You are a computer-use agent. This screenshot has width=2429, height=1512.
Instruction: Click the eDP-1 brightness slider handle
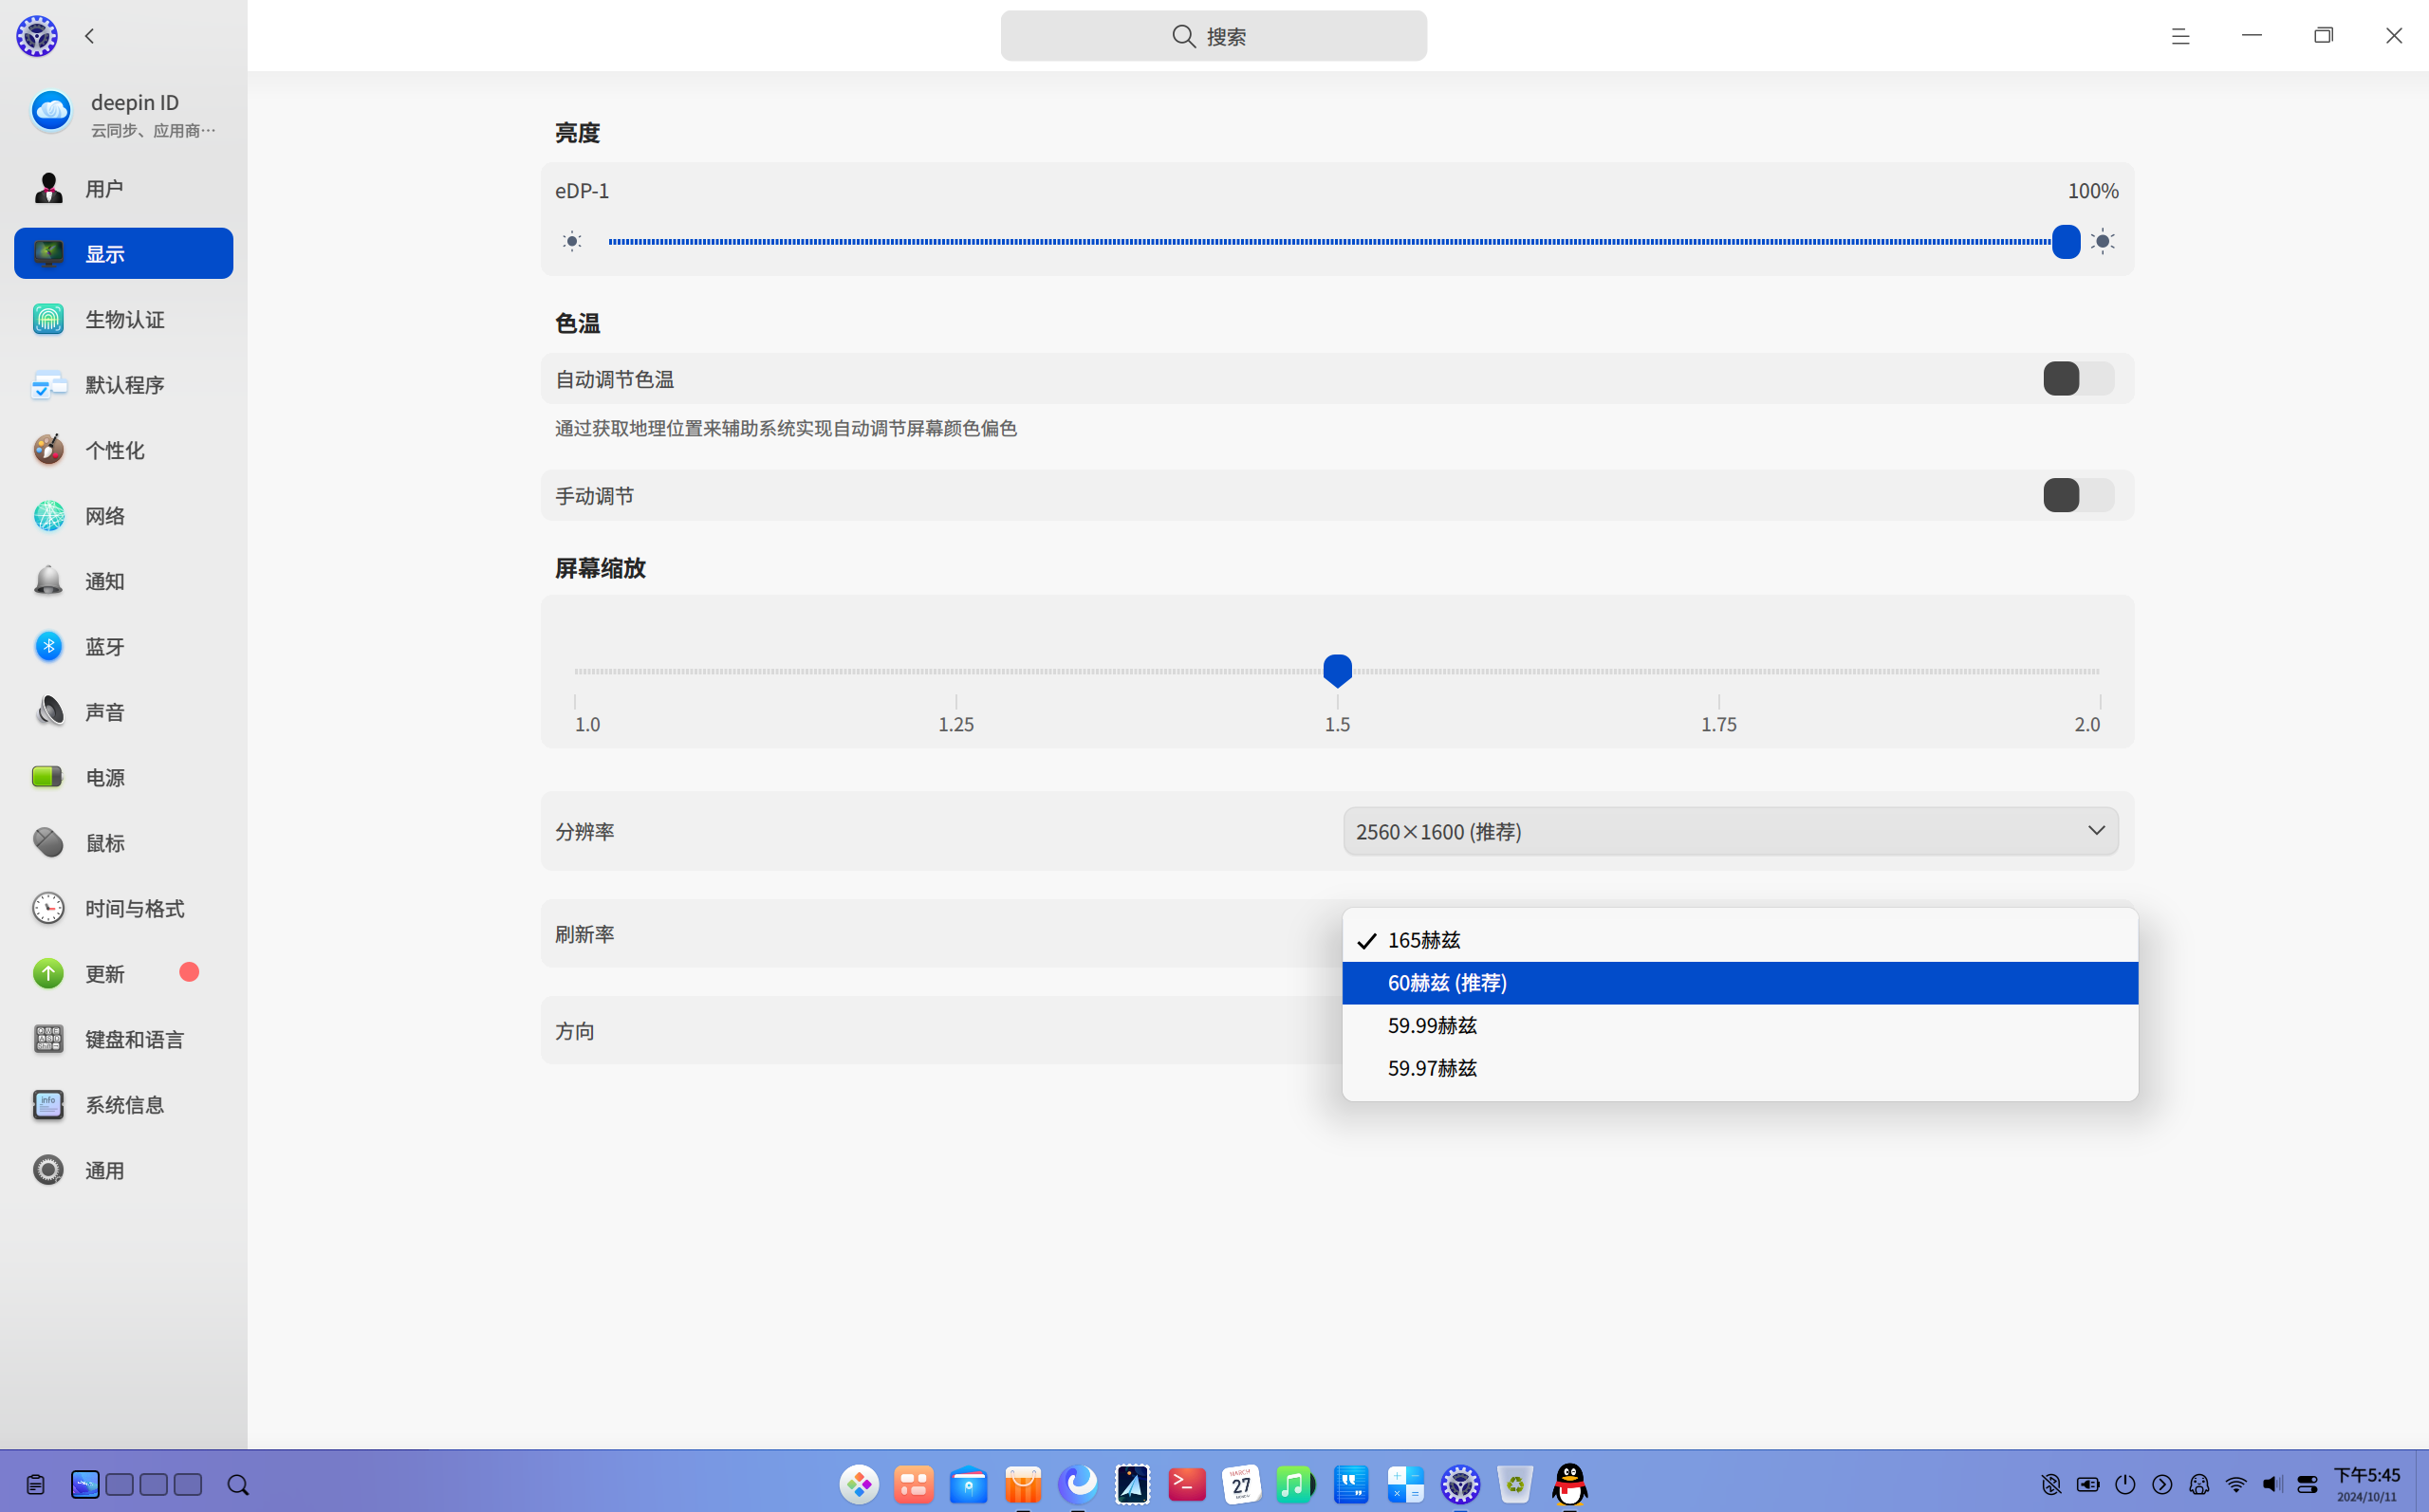(2065, 241)
